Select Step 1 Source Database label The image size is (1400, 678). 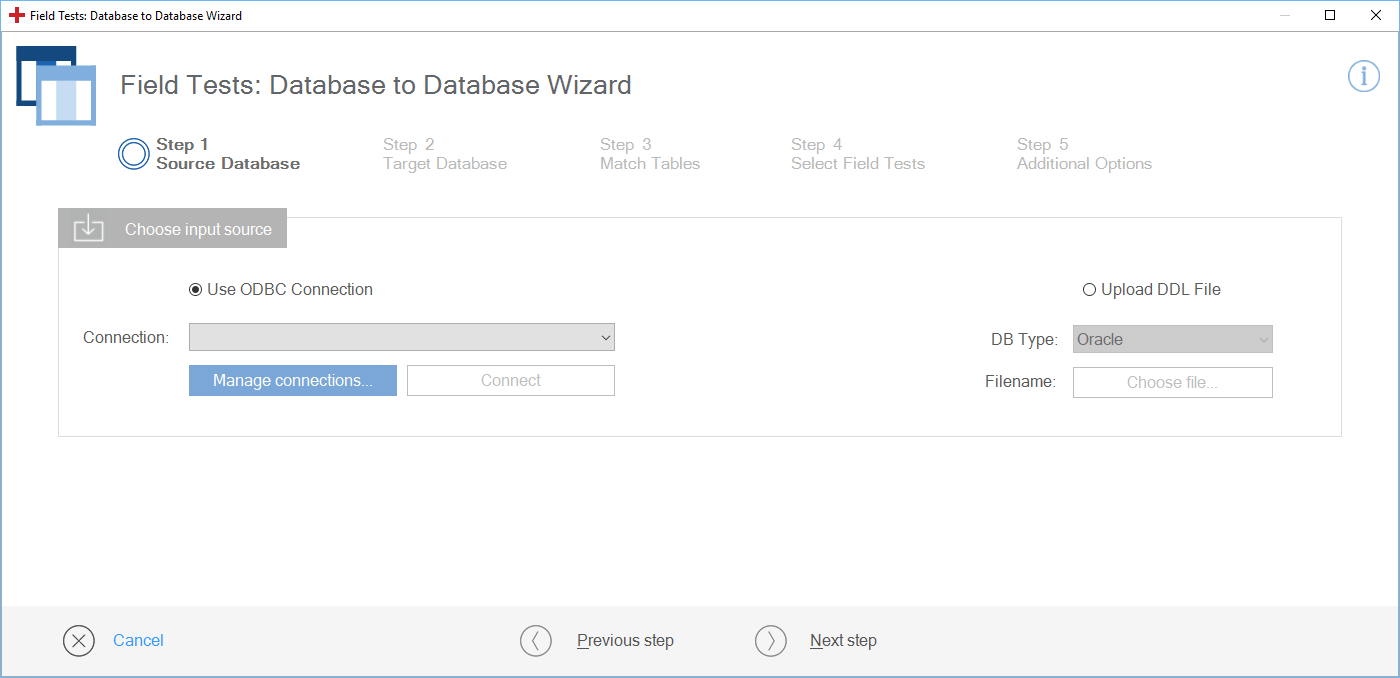point(228,154)
